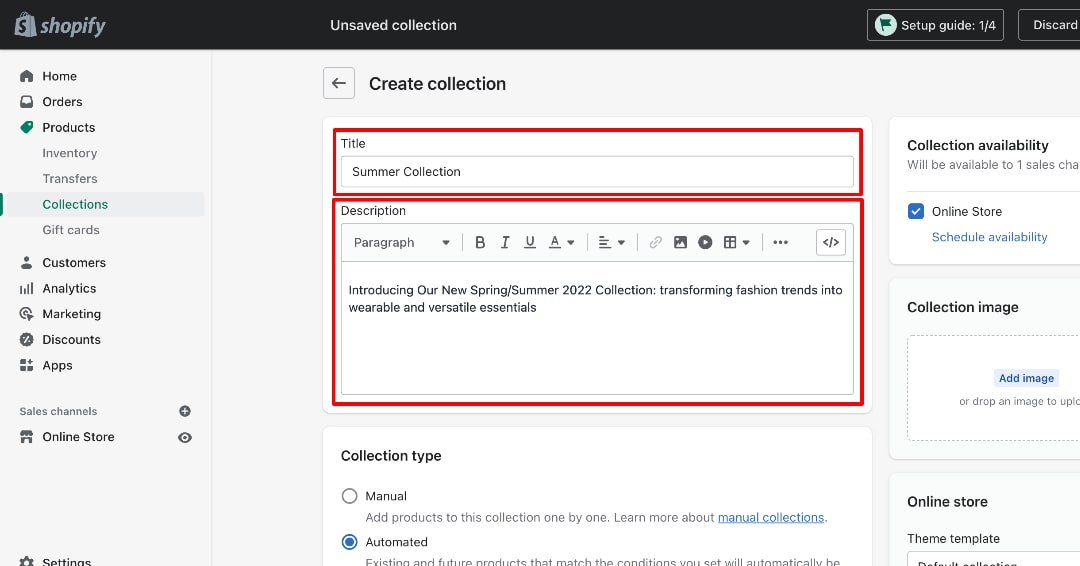
Task: Open Setup guide: 1/4
Action: pyautogui.click(x=935, y=25)
